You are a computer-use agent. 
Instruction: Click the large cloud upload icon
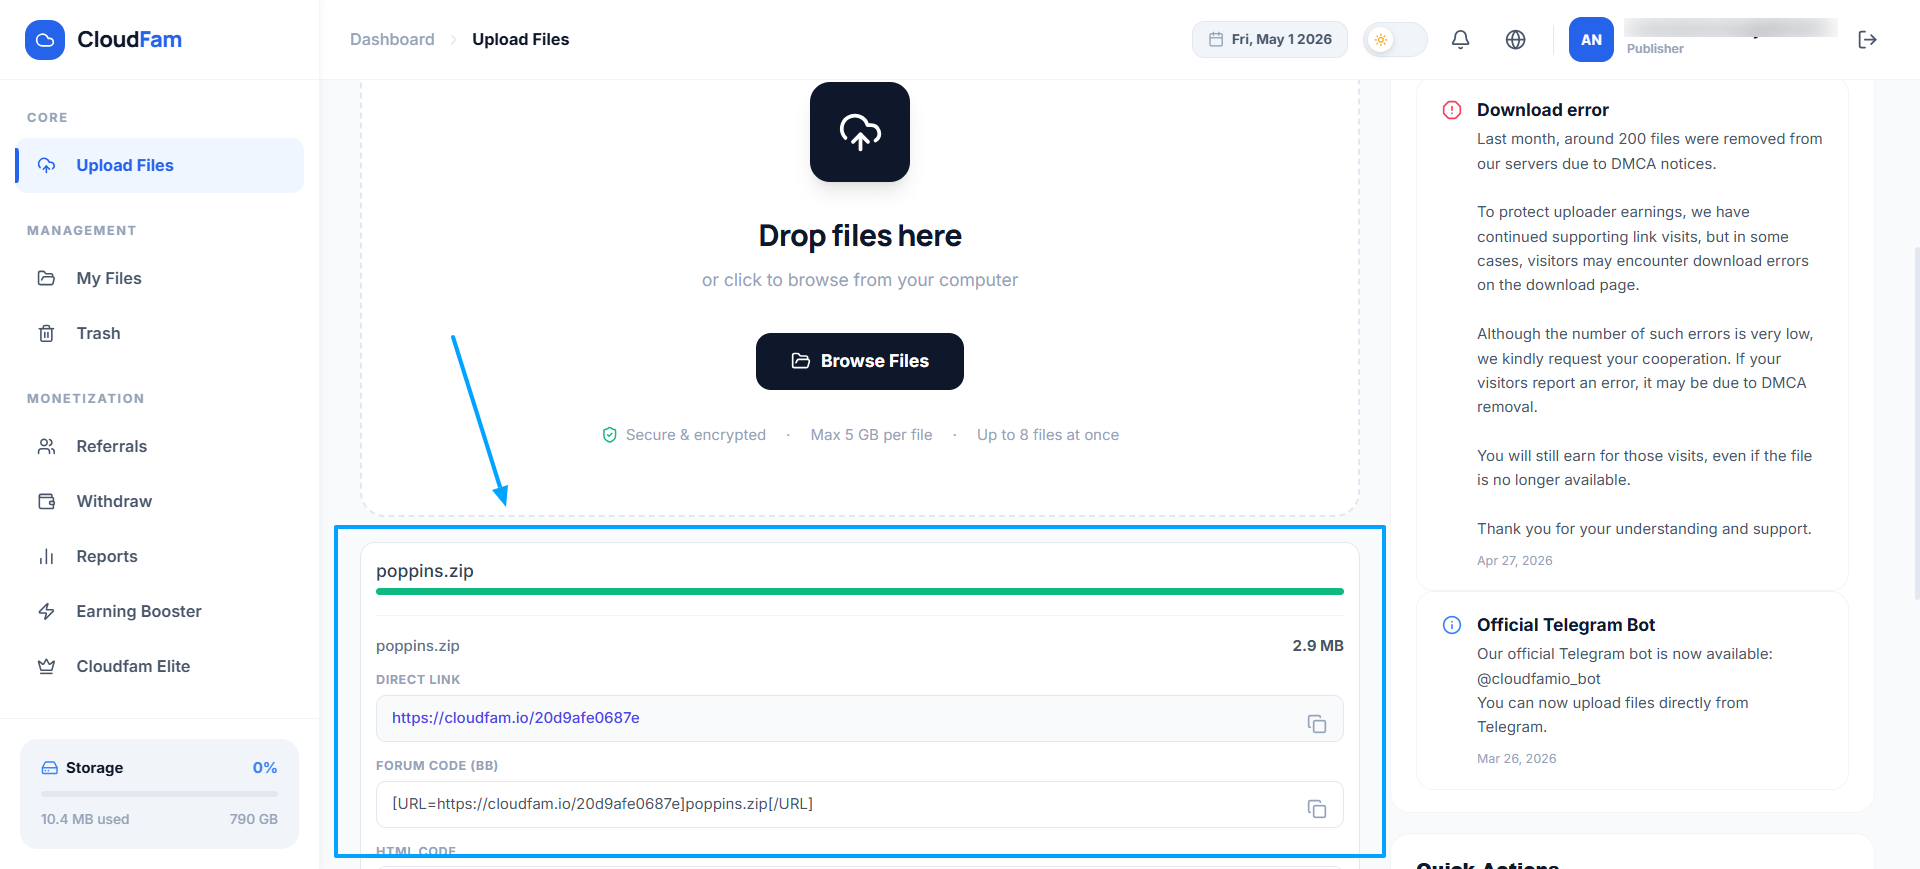click(860, 132)
